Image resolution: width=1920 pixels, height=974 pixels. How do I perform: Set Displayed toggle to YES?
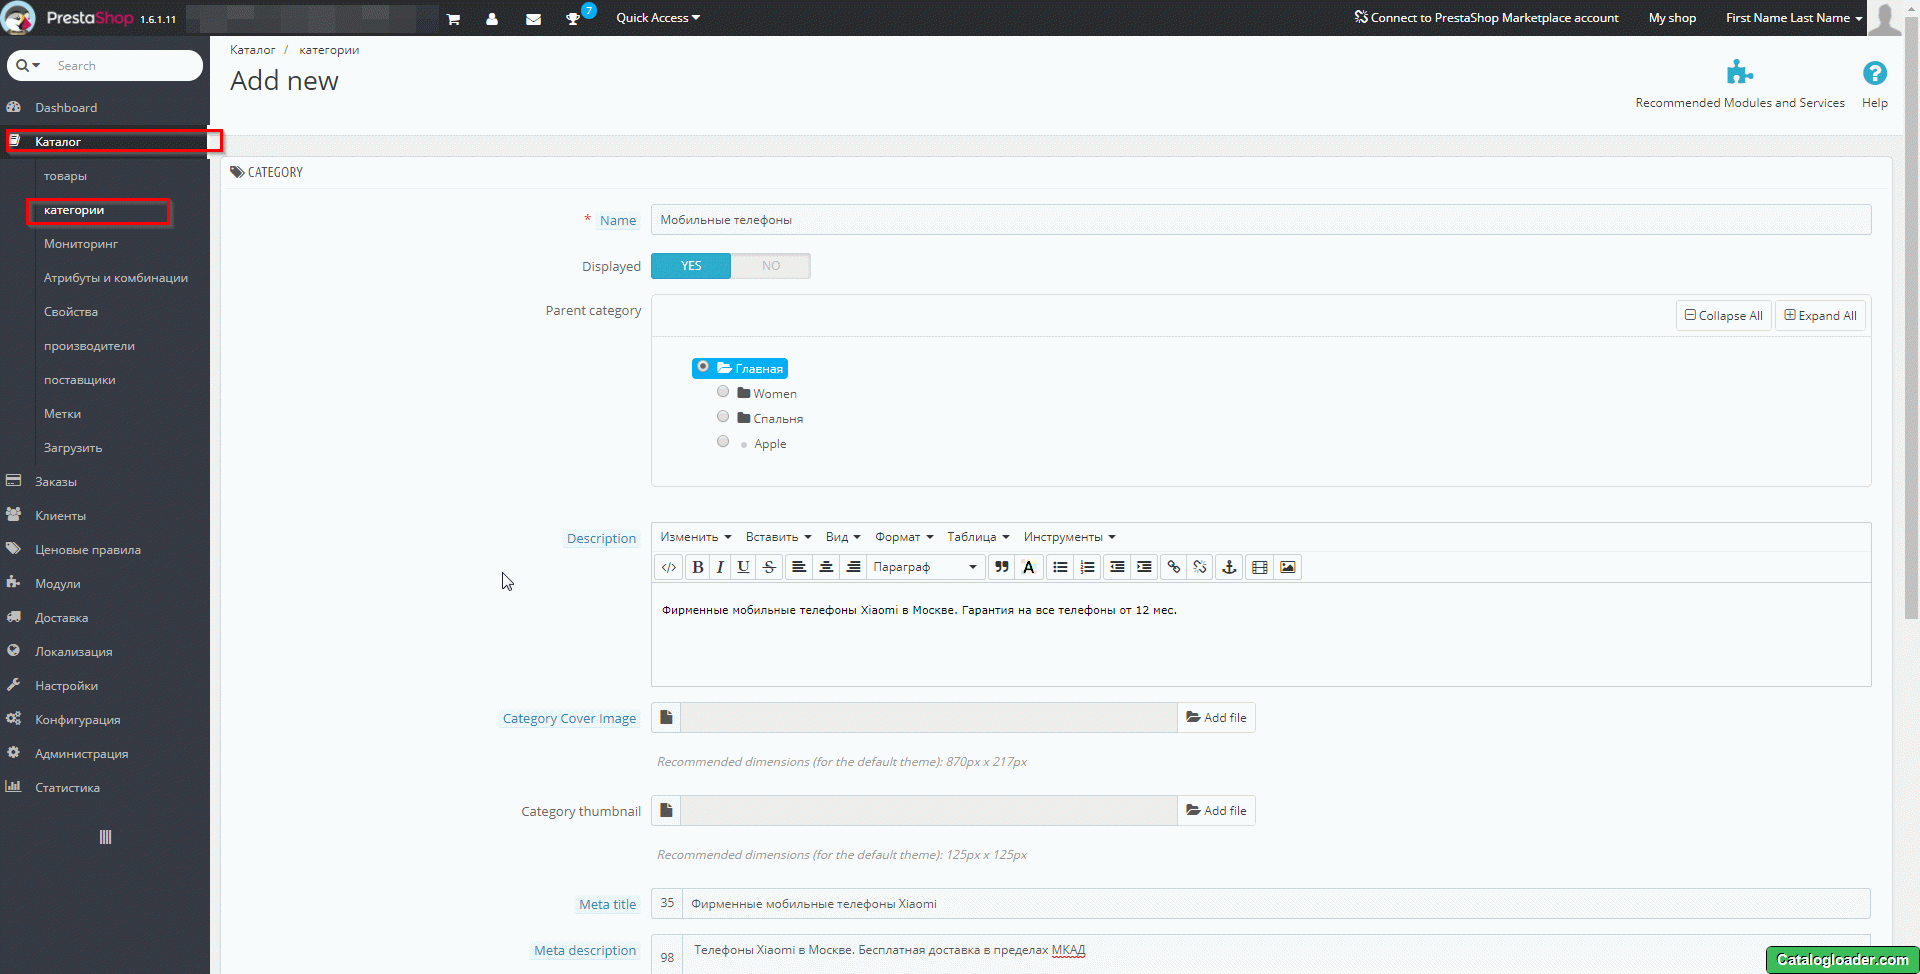[691, 266]
